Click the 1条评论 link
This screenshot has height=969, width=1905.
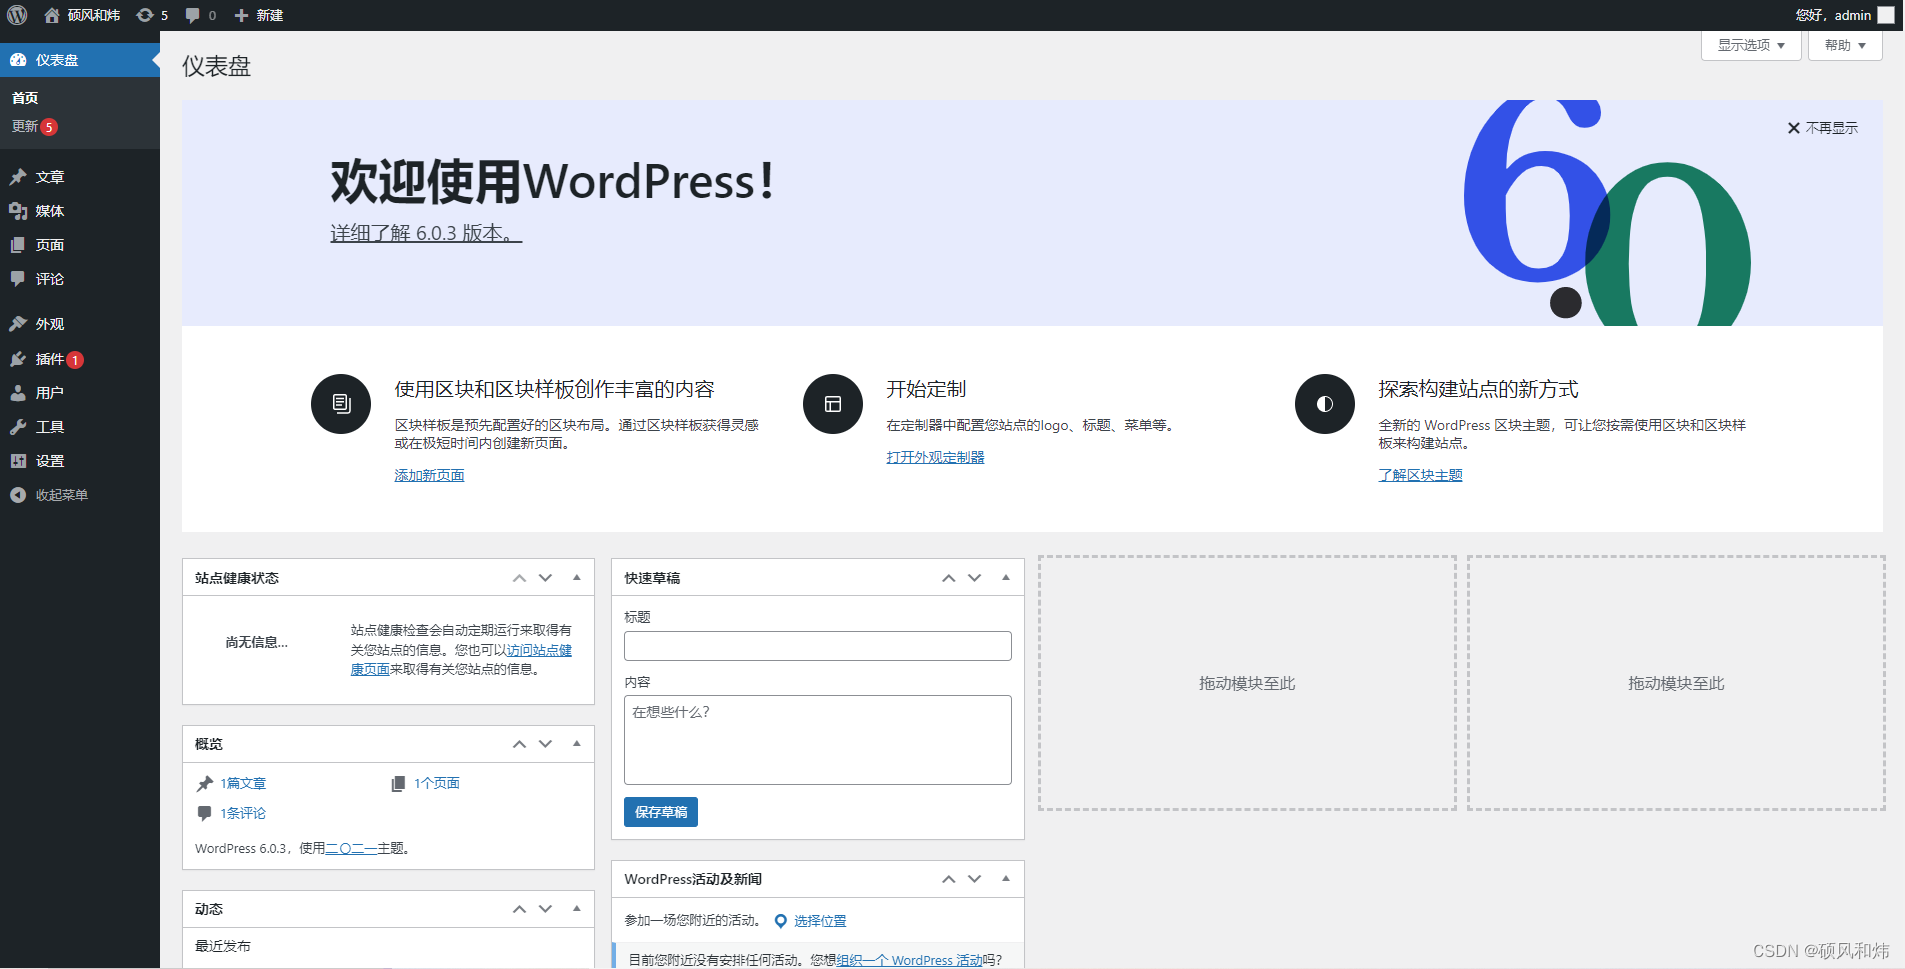pos(243,813)
